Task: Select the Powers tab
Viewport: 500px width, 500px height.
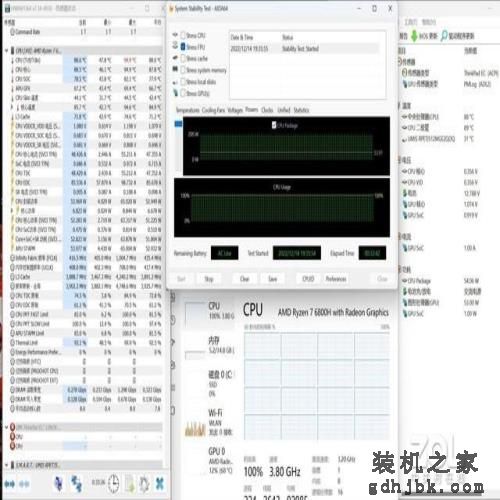Action: 252,110
